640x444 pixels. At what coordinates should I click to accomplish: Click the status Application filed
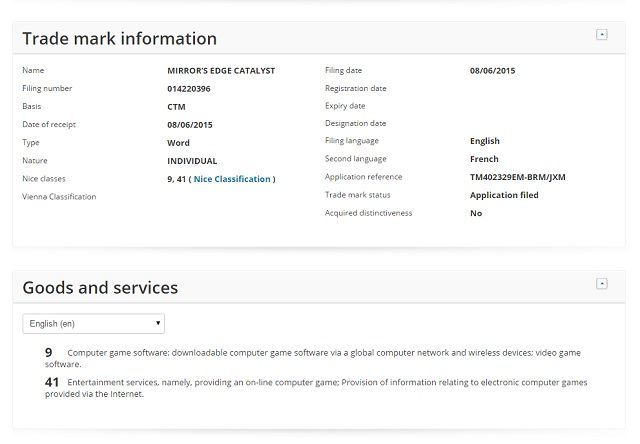pos(504,195)
